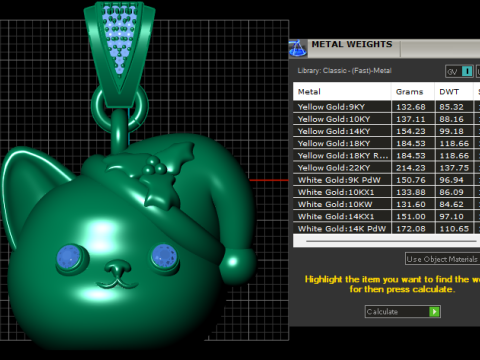This screenshot has height=360, width=480.
Task: Click the horizontal scrollbar under the metal table
Action: click(x=391, y=241)
